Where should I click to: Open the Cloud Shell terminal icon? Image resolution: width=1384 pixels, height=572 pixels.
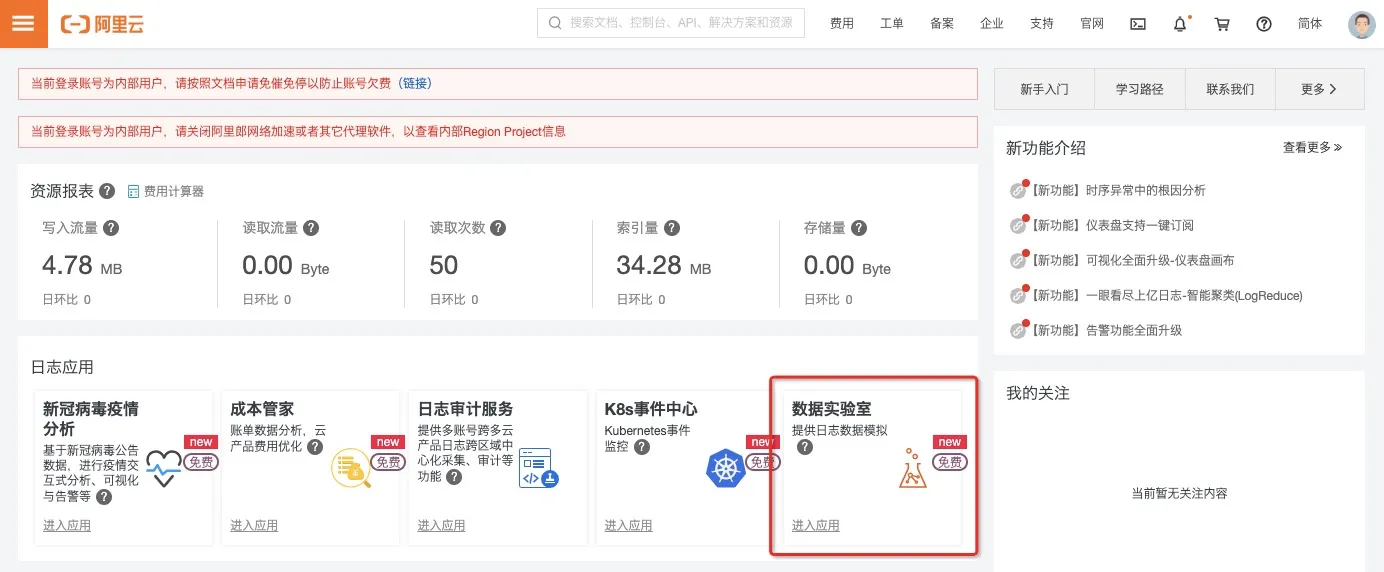[1138, 24]
